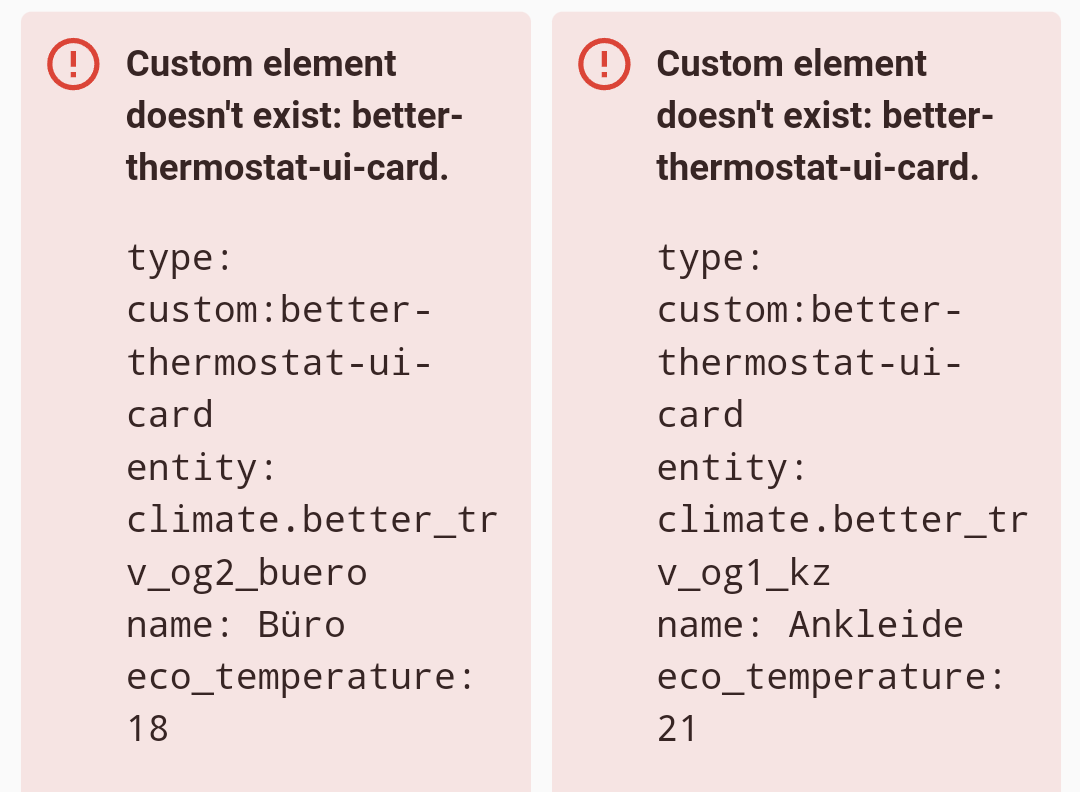Click "eco_temperature:" label in the Büro card
This screenshot has height=792, width=1080.
pyautogui.click(x=300, y=677)
